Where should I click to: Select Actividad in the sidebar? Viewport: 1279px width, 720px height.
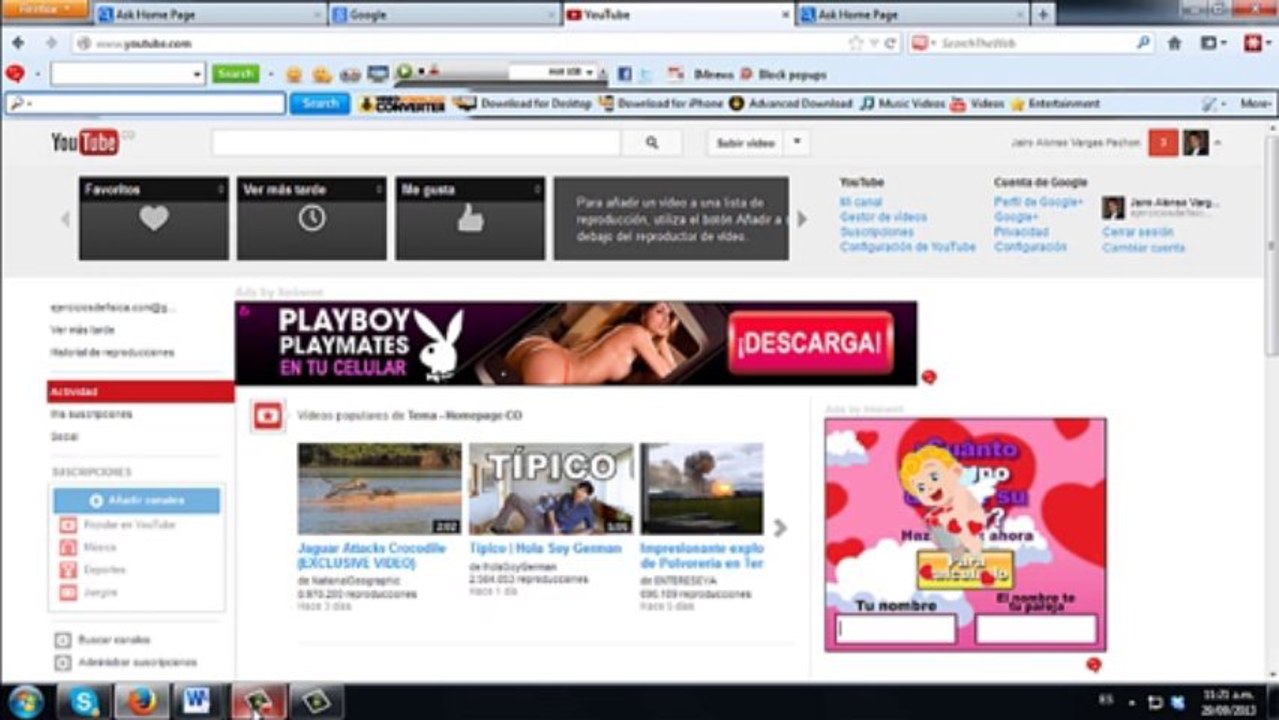tap(140, 391)
